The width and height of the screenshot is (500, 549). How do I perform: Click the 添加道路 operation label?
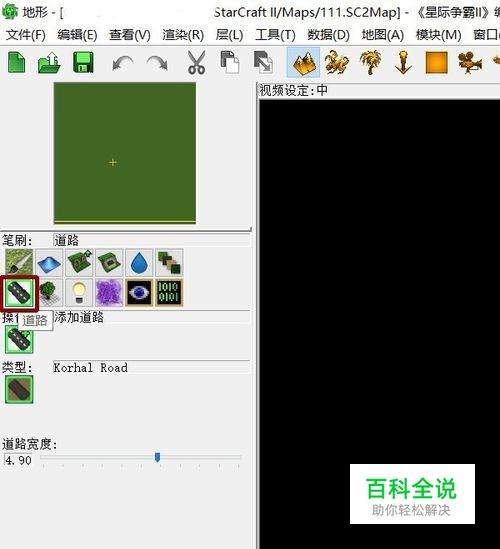pyautogui.click(x=79, y=317)
